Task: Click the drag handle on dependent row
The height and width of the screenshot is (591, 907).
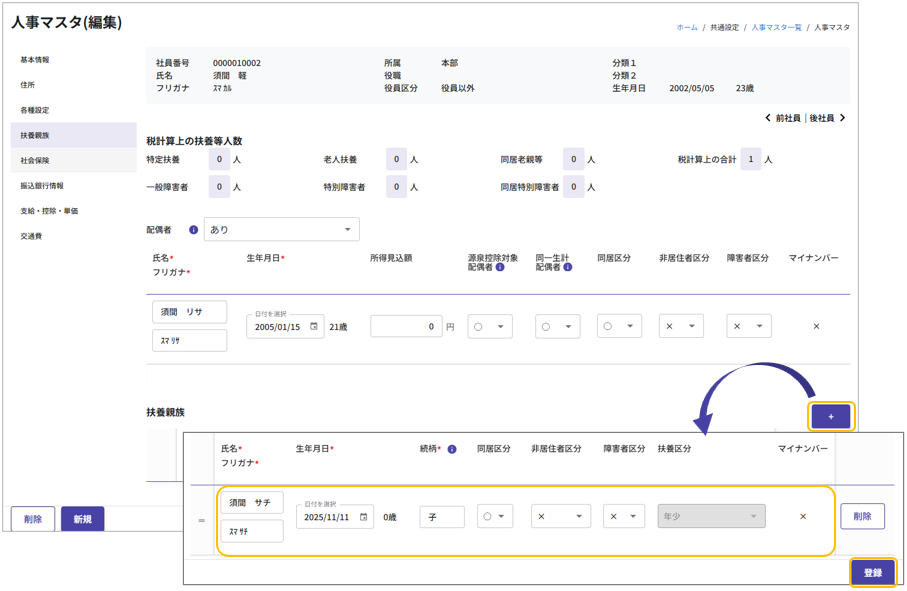Action: coord(201,520)
